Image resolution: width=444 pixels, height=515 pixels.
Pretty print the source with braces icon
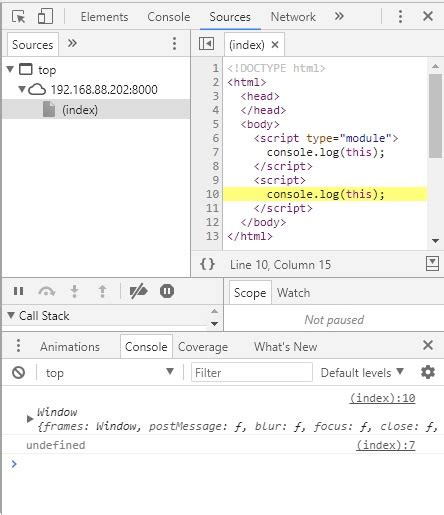207,264
